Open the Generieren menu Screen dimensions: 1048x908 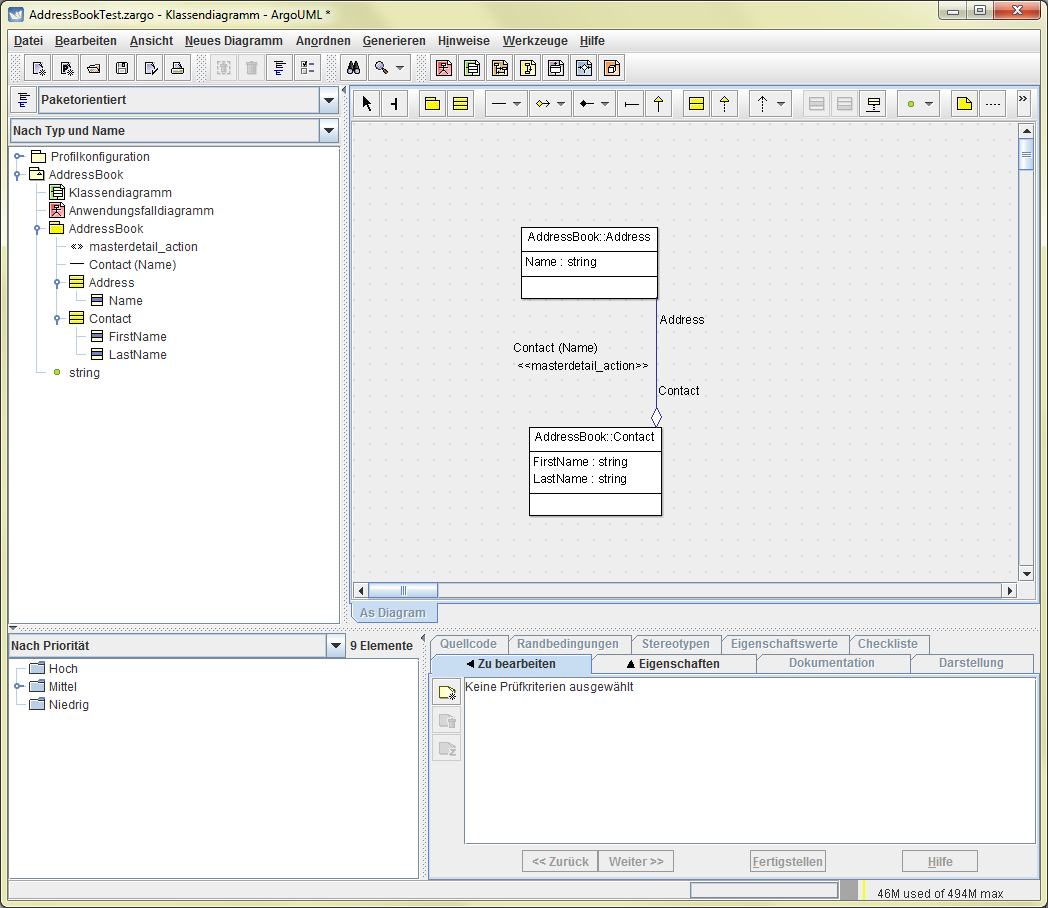(394, 41)
